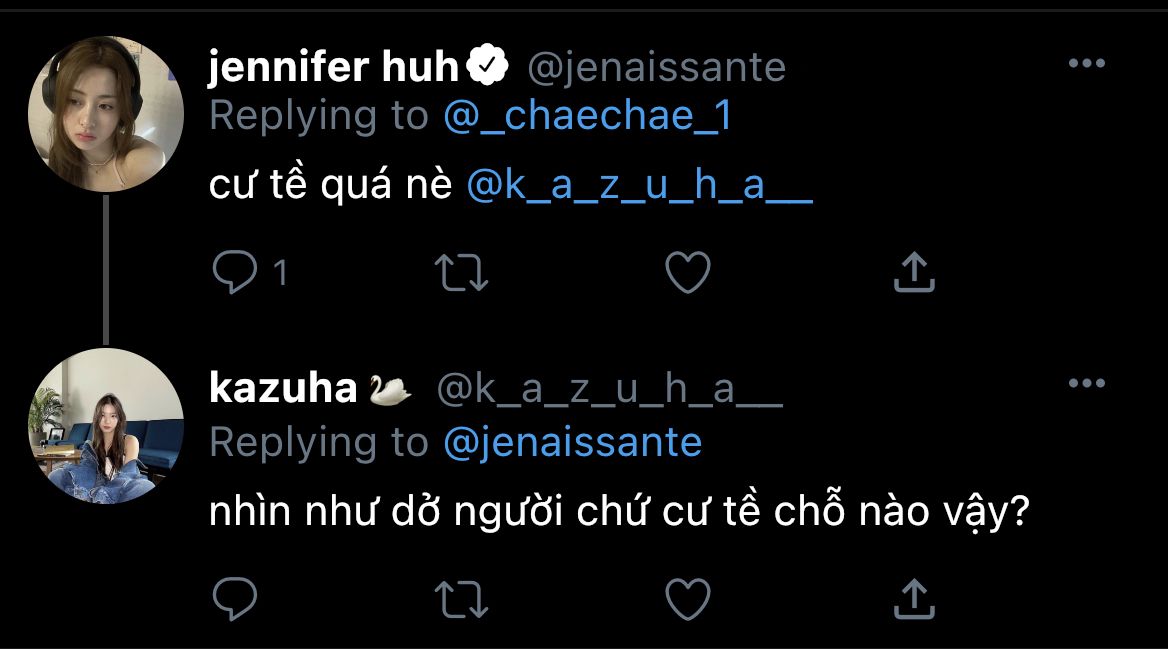Click the gray @jenaissante handle beside jennifer huh

pyautogui.click(x=656, y=67)
